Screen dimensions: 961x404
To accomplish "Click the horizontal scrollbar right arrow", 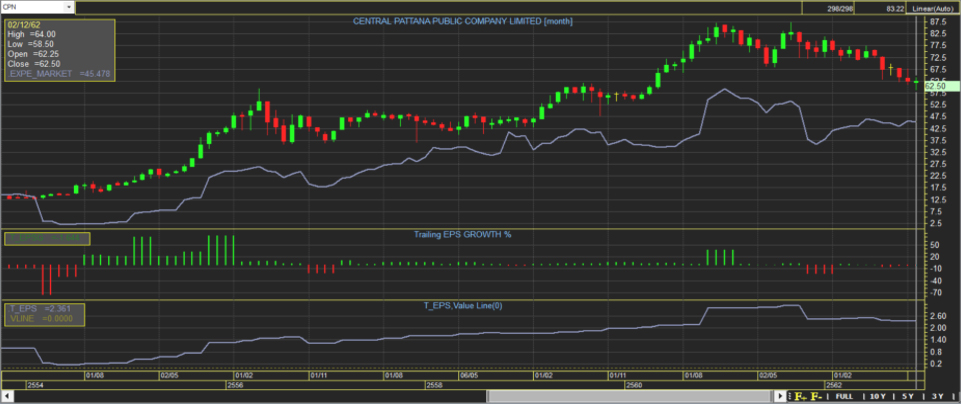I will point(780,396).
